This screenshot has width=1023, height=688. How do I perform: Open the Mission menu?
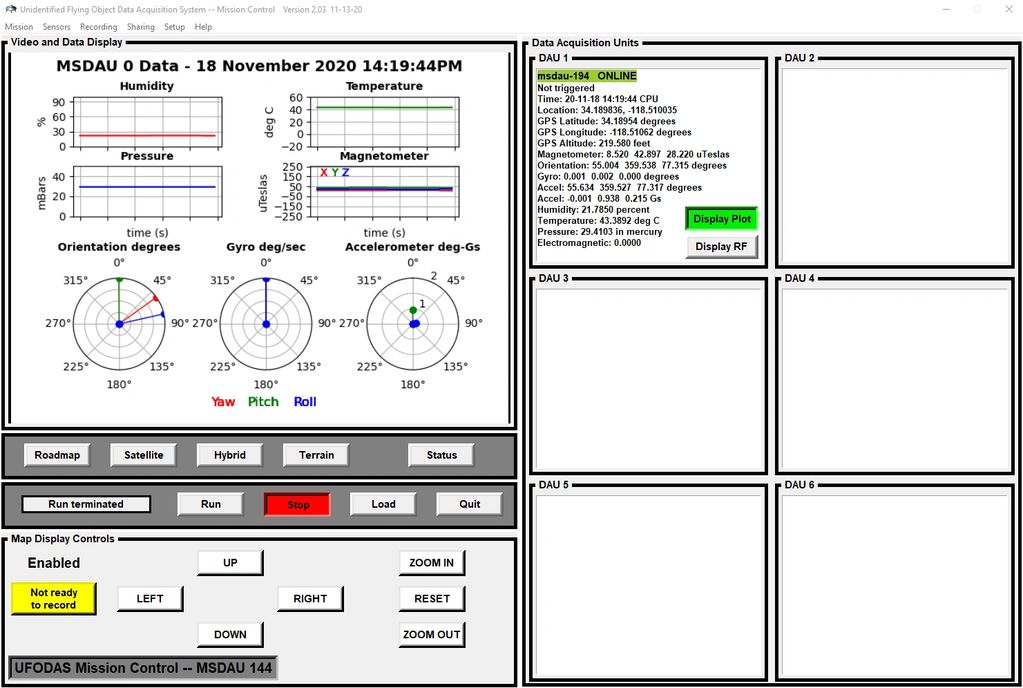click(19, 27)
